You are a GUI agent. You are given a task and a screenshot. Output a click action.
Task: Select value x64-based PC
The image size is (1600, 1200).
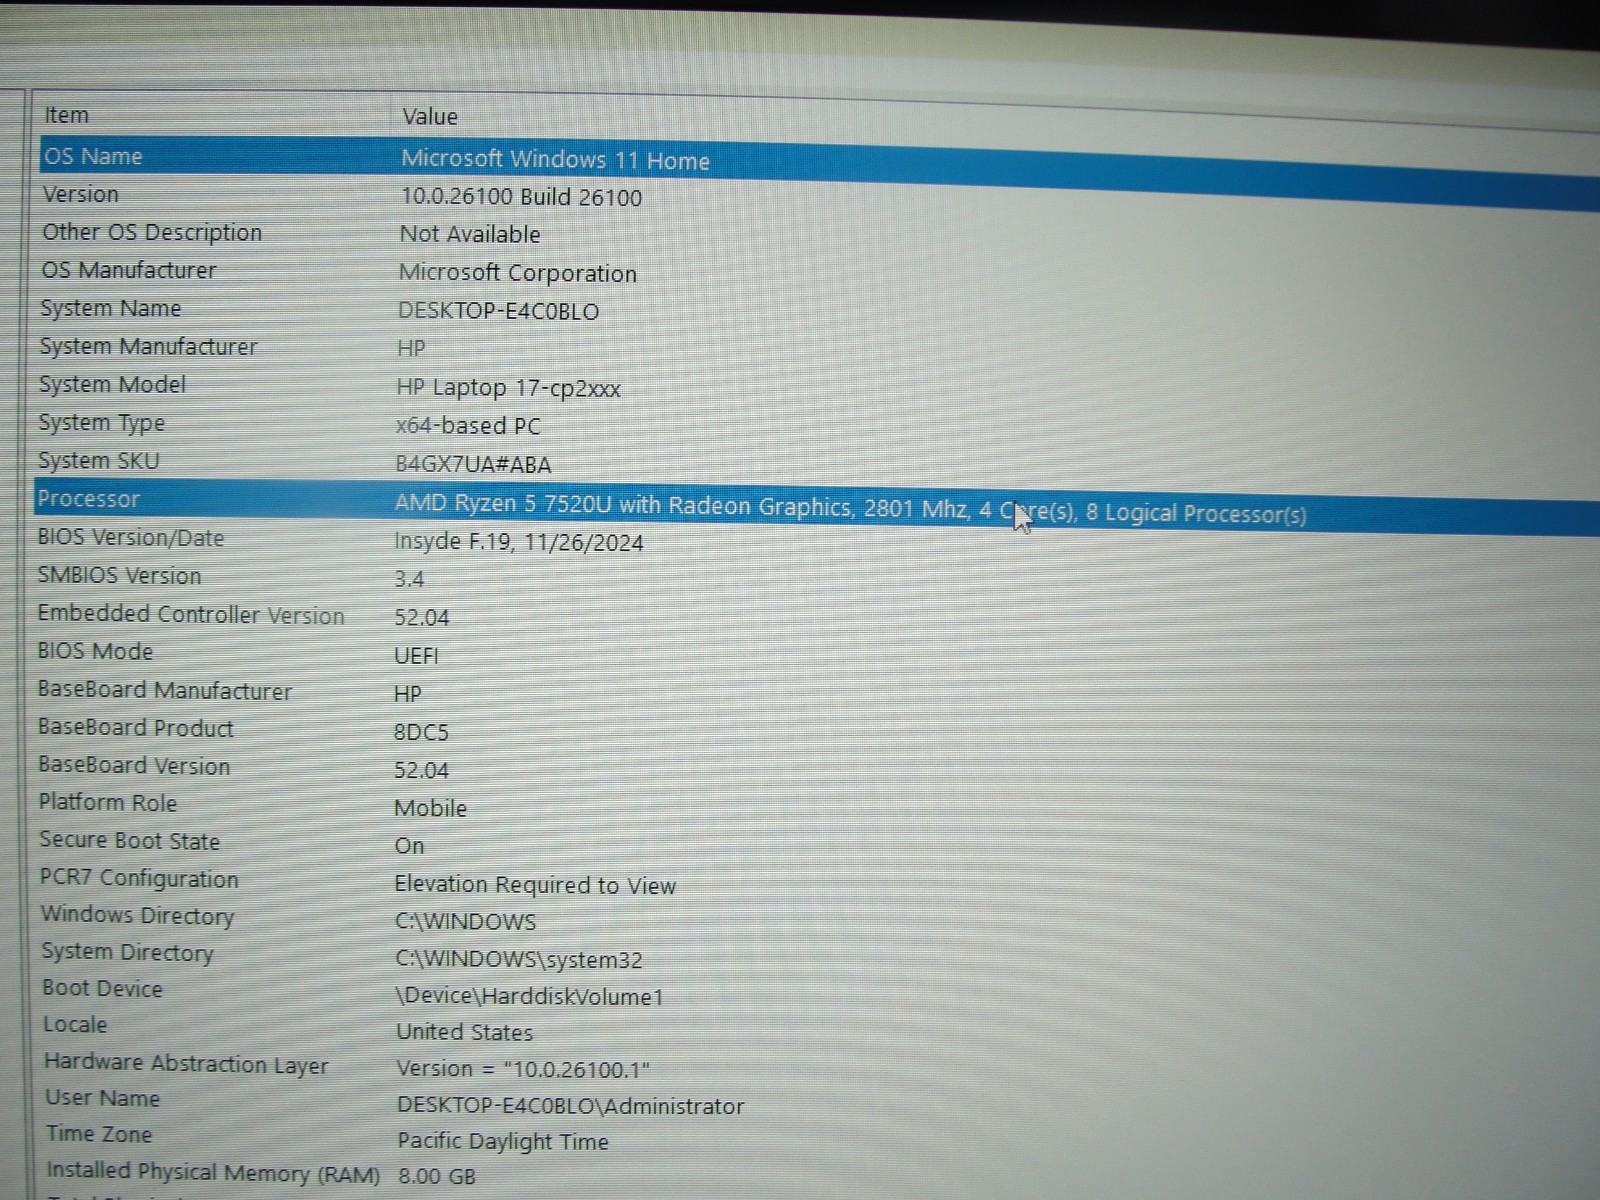pos(467,426)
